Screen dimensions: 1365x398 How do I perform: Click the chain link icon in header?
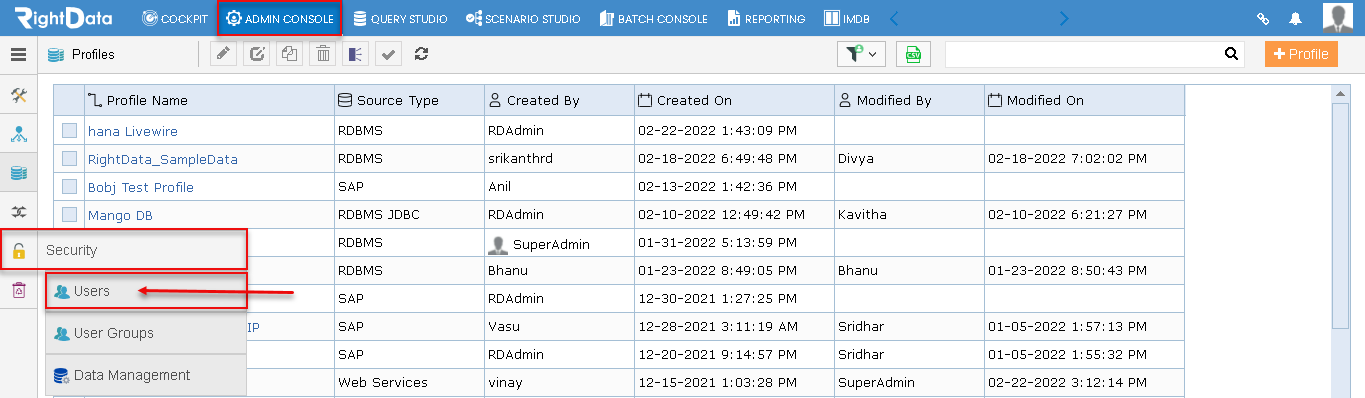coord(1263,19)
